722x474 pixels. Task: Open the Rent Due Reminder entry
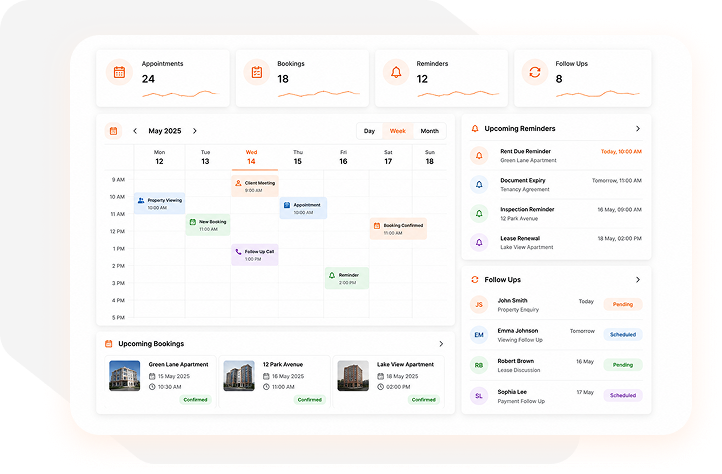pos(556,156)
